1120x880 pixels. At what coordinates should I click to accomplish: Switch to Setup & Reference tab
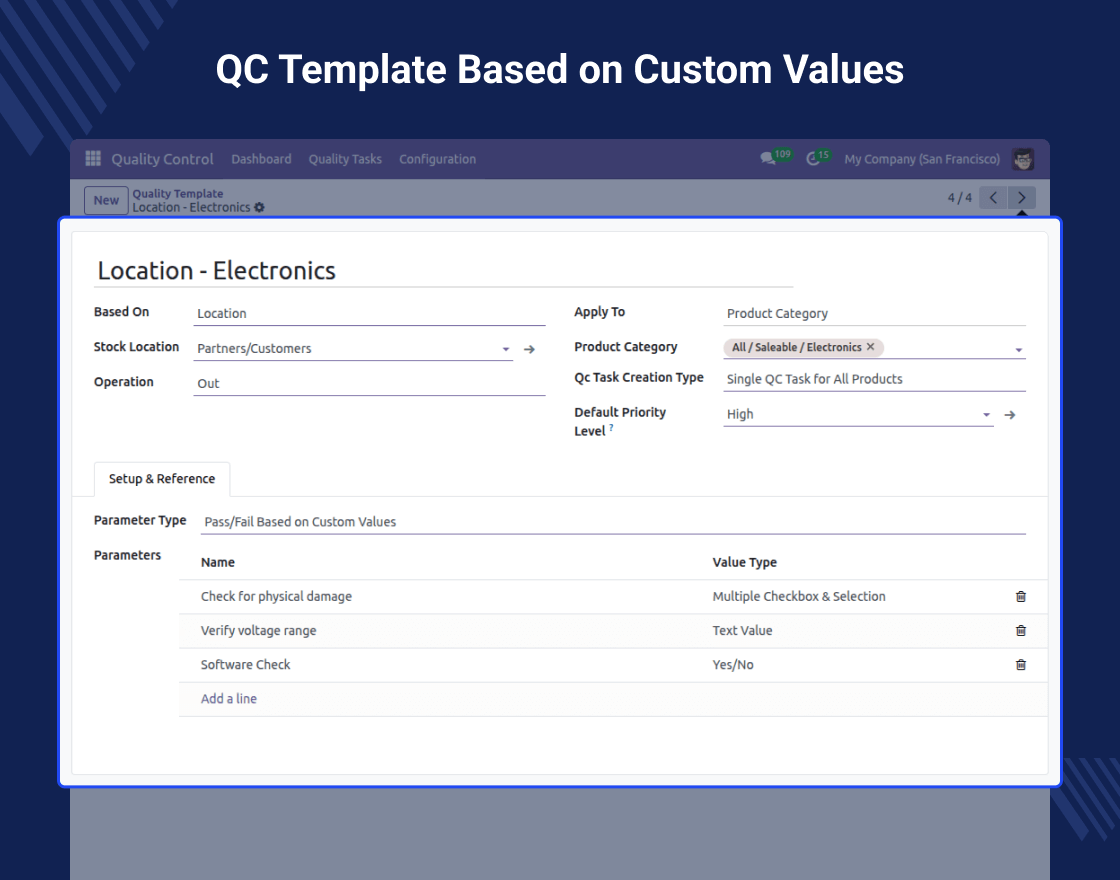tap(162, 479)
